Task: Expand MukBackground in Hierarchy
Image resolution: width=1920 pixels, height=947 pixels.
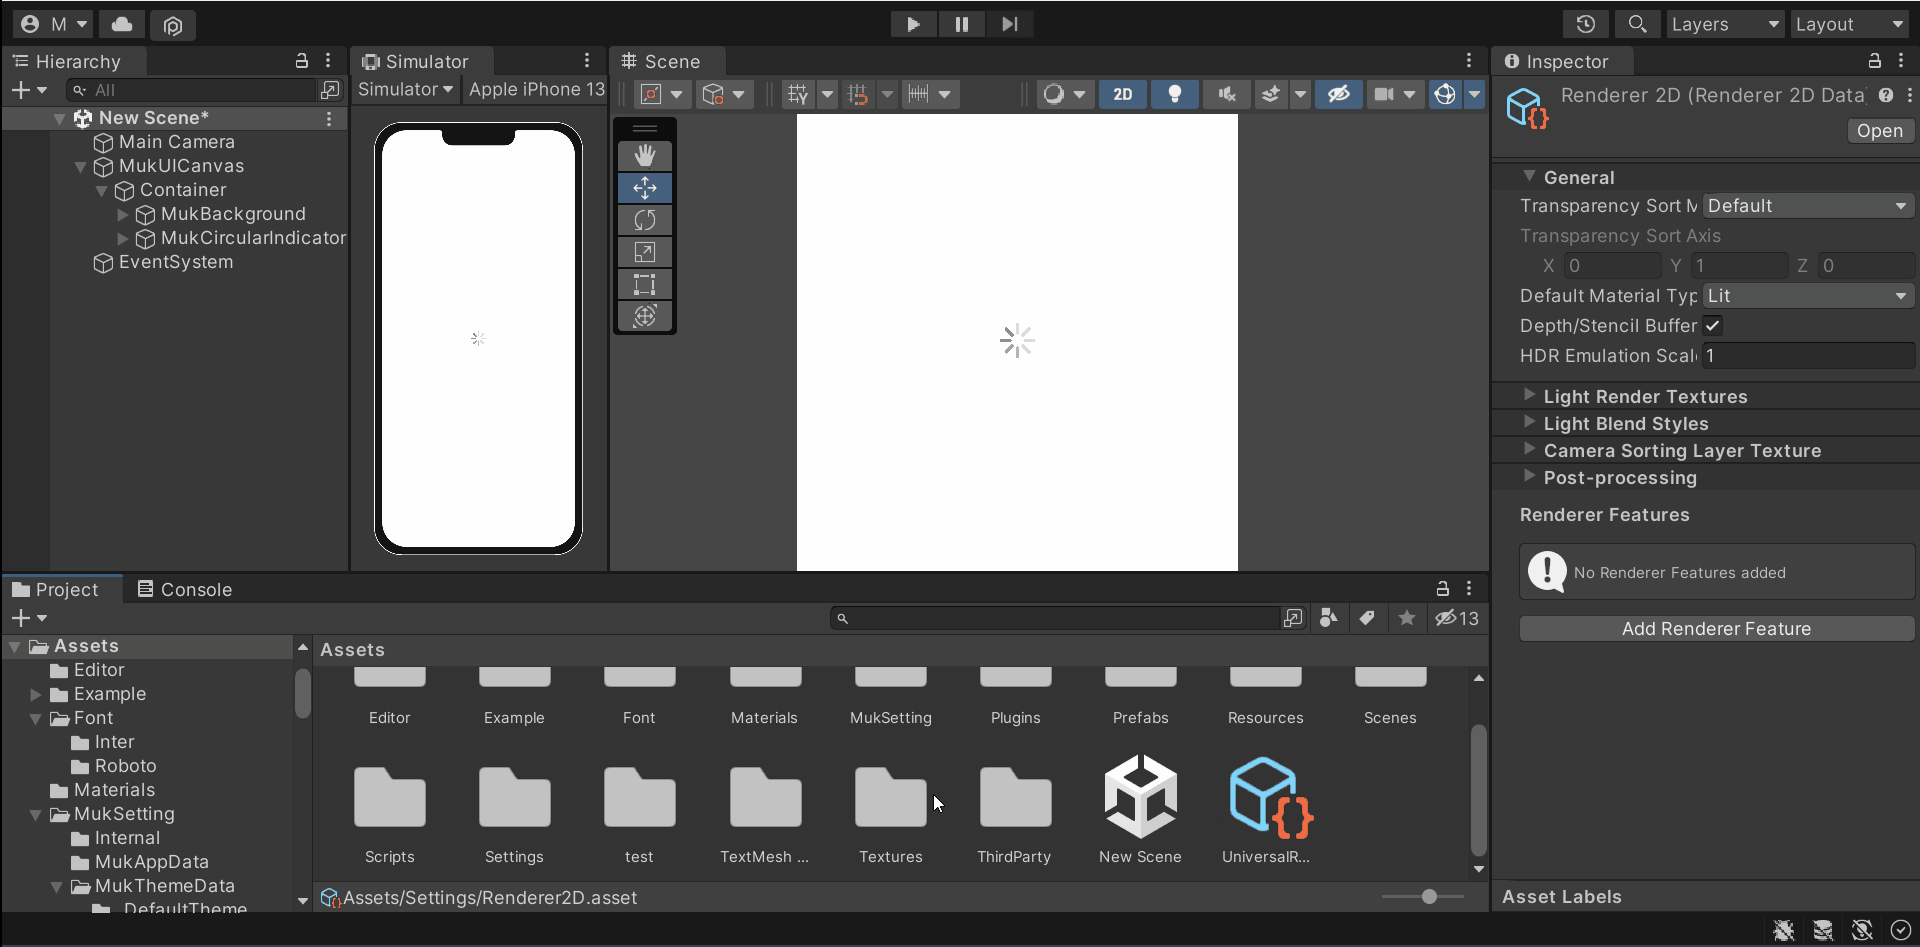Action: [123, 214]
